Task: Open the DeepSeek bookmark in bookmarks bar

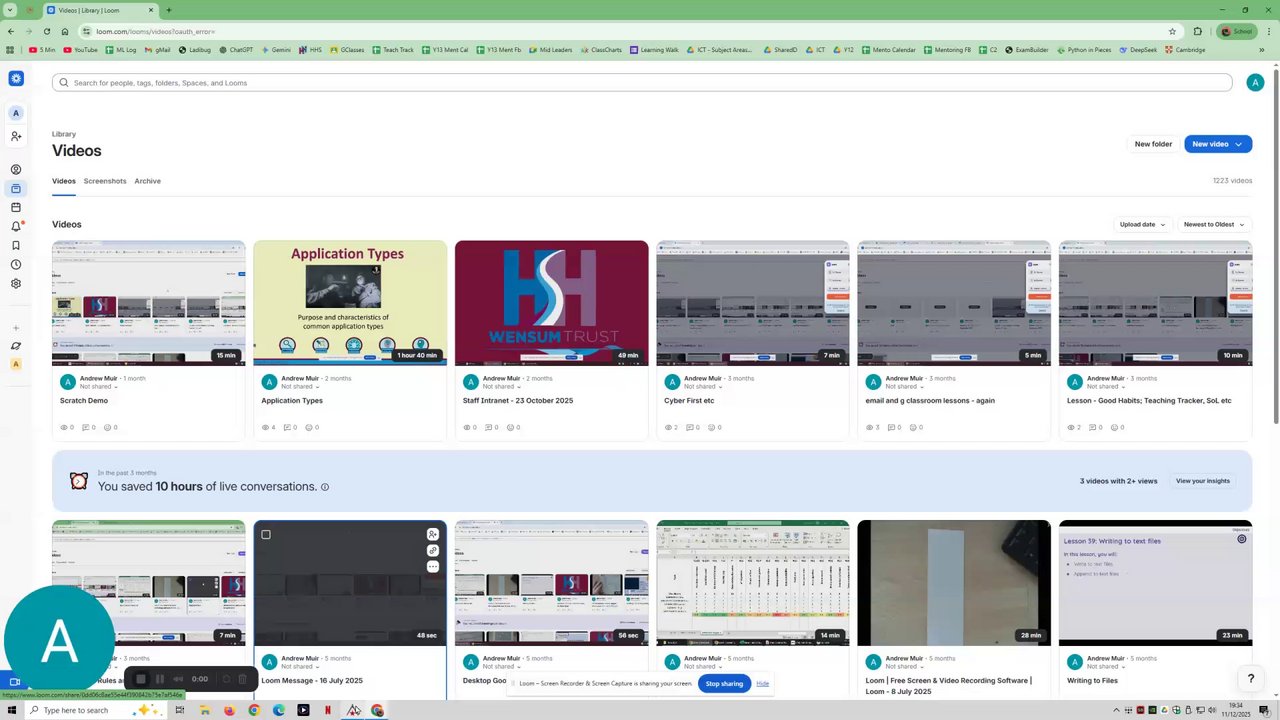Action: pyautogui.click(x=1138, y=50)
